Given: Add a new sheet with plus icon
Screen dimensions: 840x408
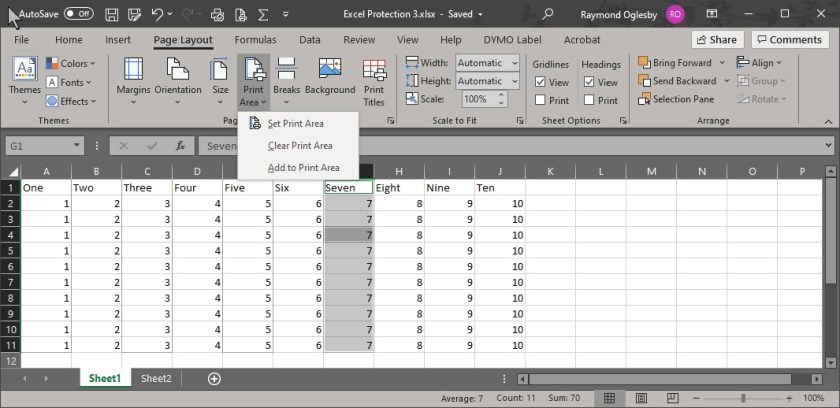Looking at the screenshot, I should coord(214,379).
